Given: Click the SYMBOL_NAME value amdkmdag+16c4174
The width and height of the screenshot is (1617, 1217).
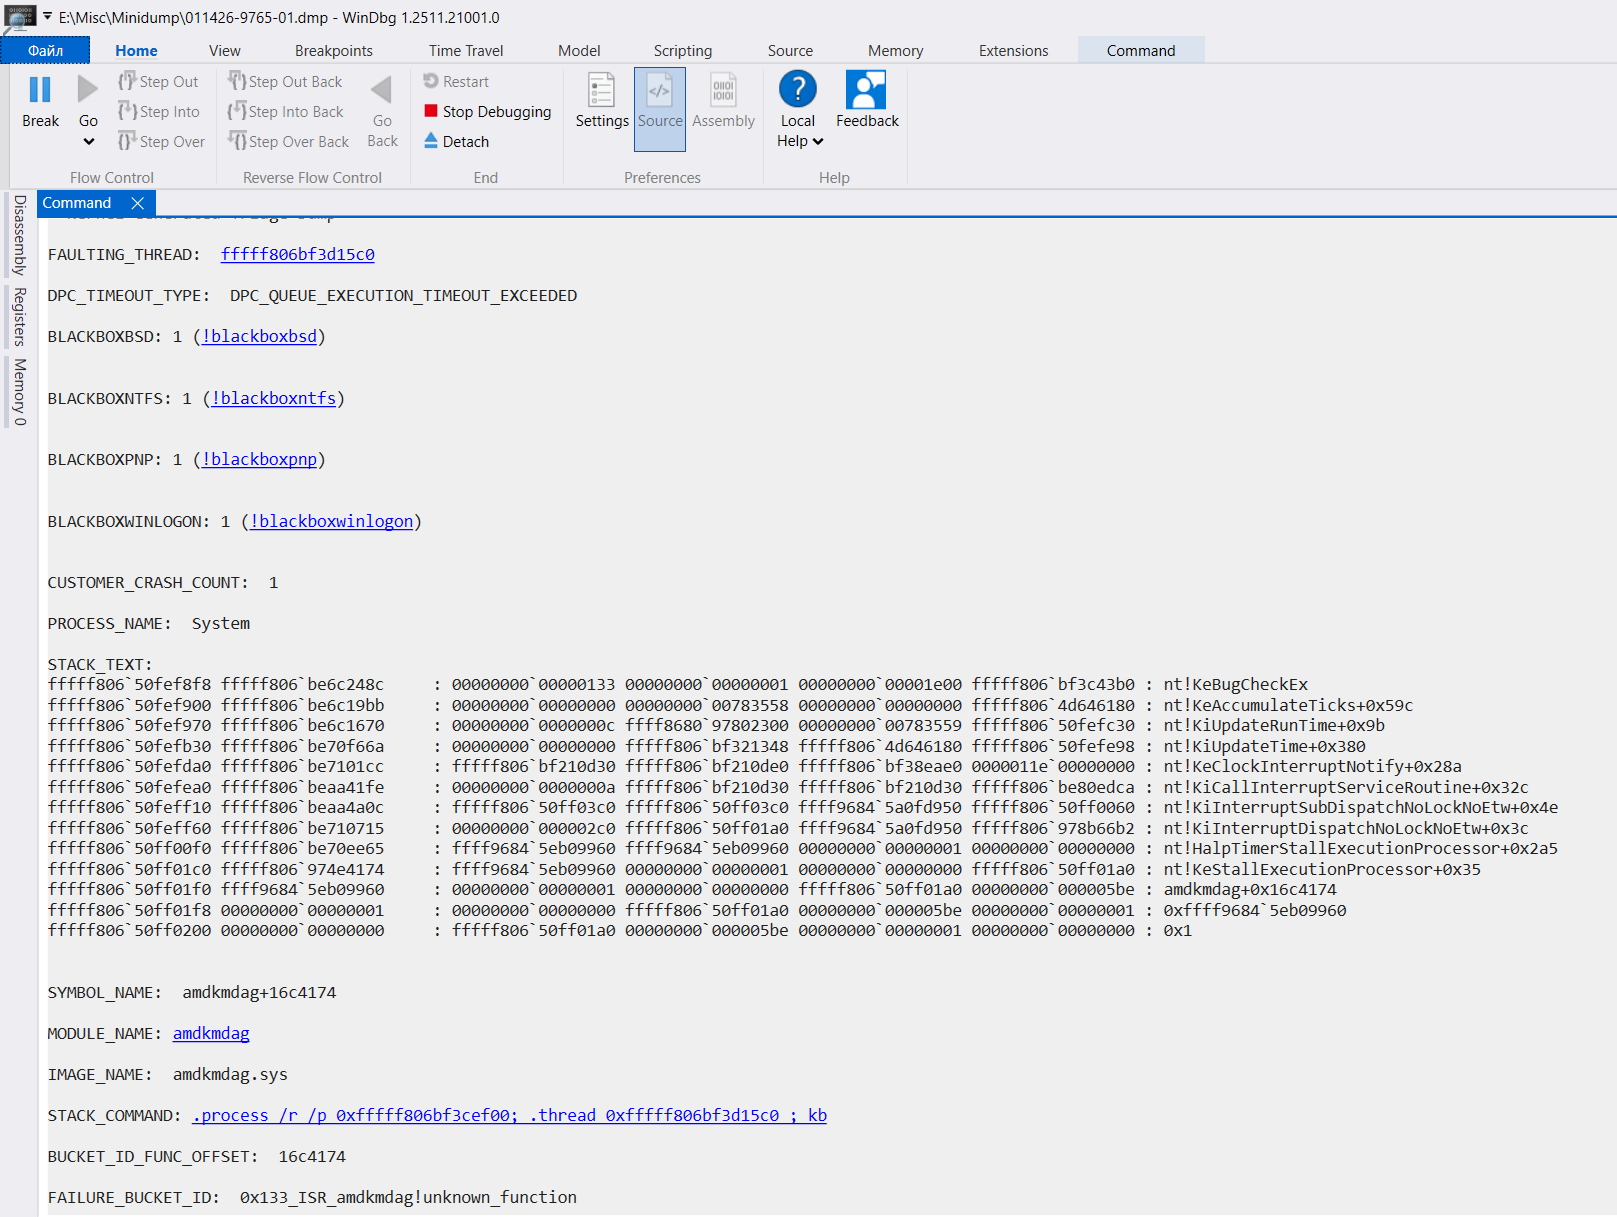Looking at the screenshot, I should (x=259, y=993).
